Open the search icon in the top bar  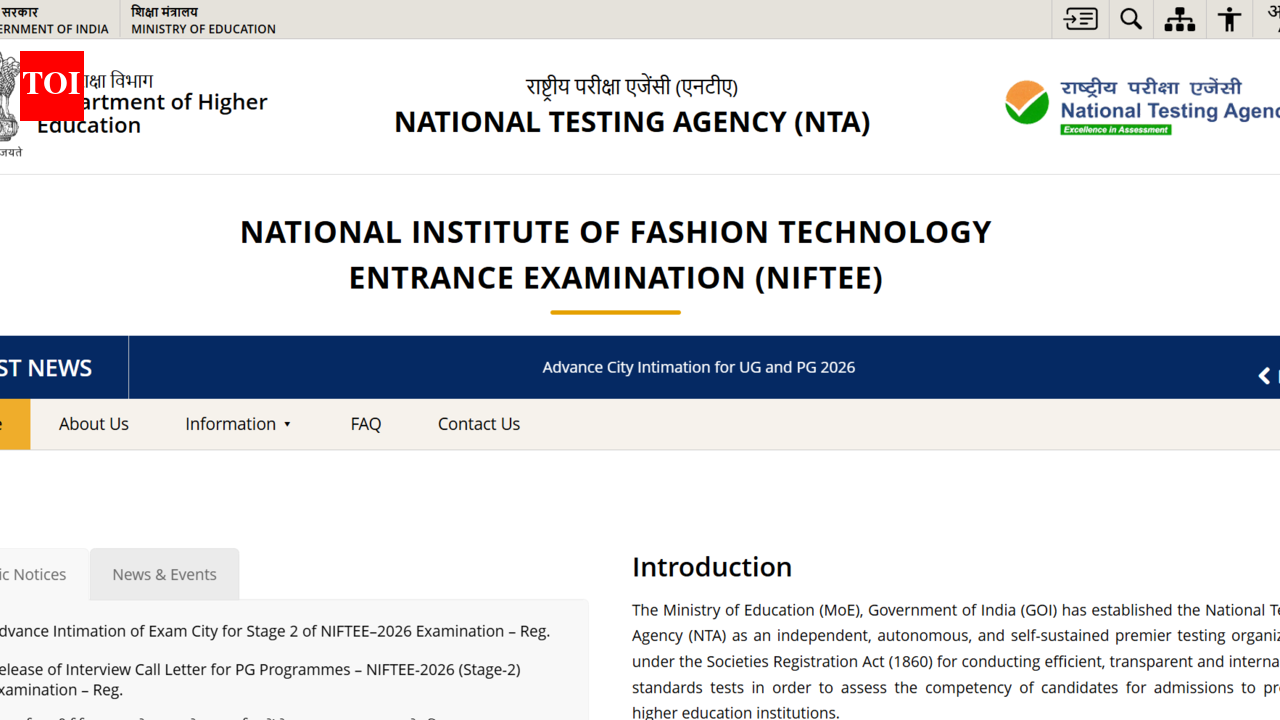pos(1130,19)
